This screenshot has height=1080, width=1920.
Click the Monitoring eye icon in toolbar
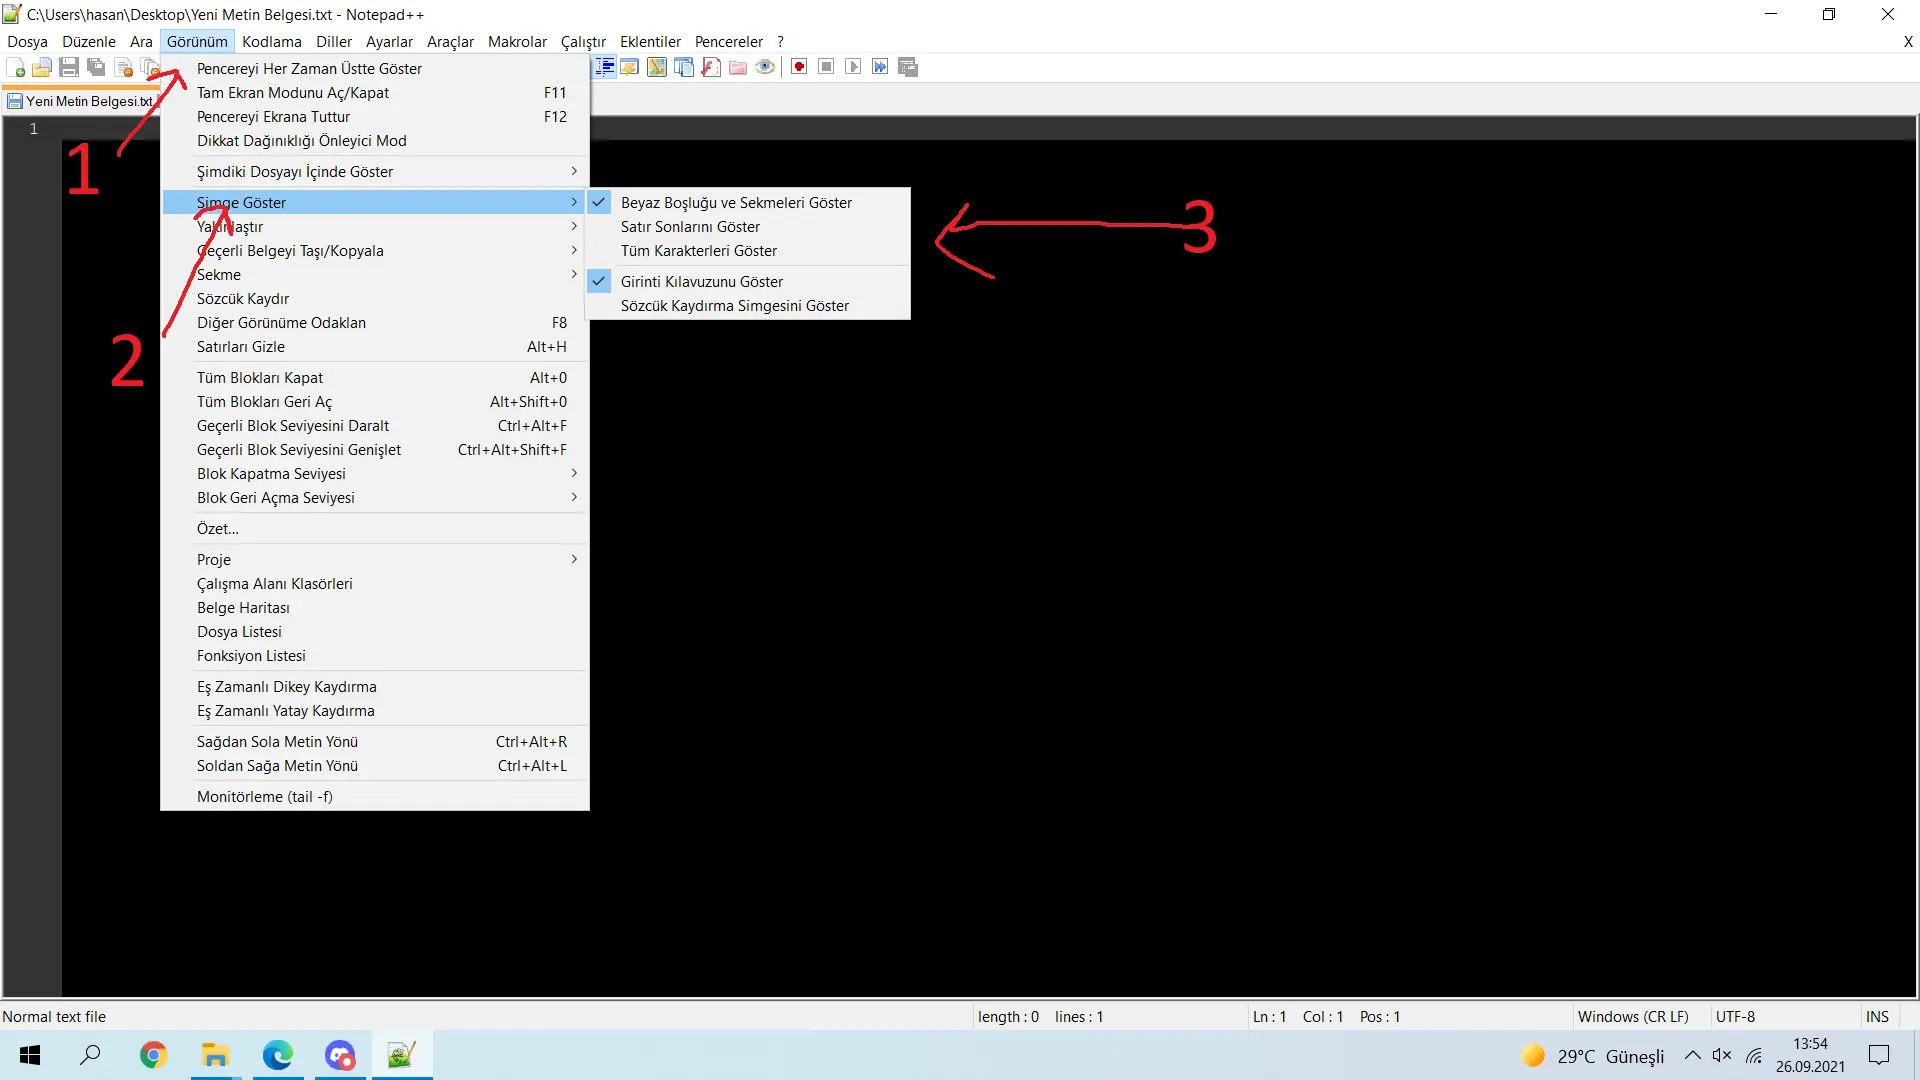tap(765, 67)
